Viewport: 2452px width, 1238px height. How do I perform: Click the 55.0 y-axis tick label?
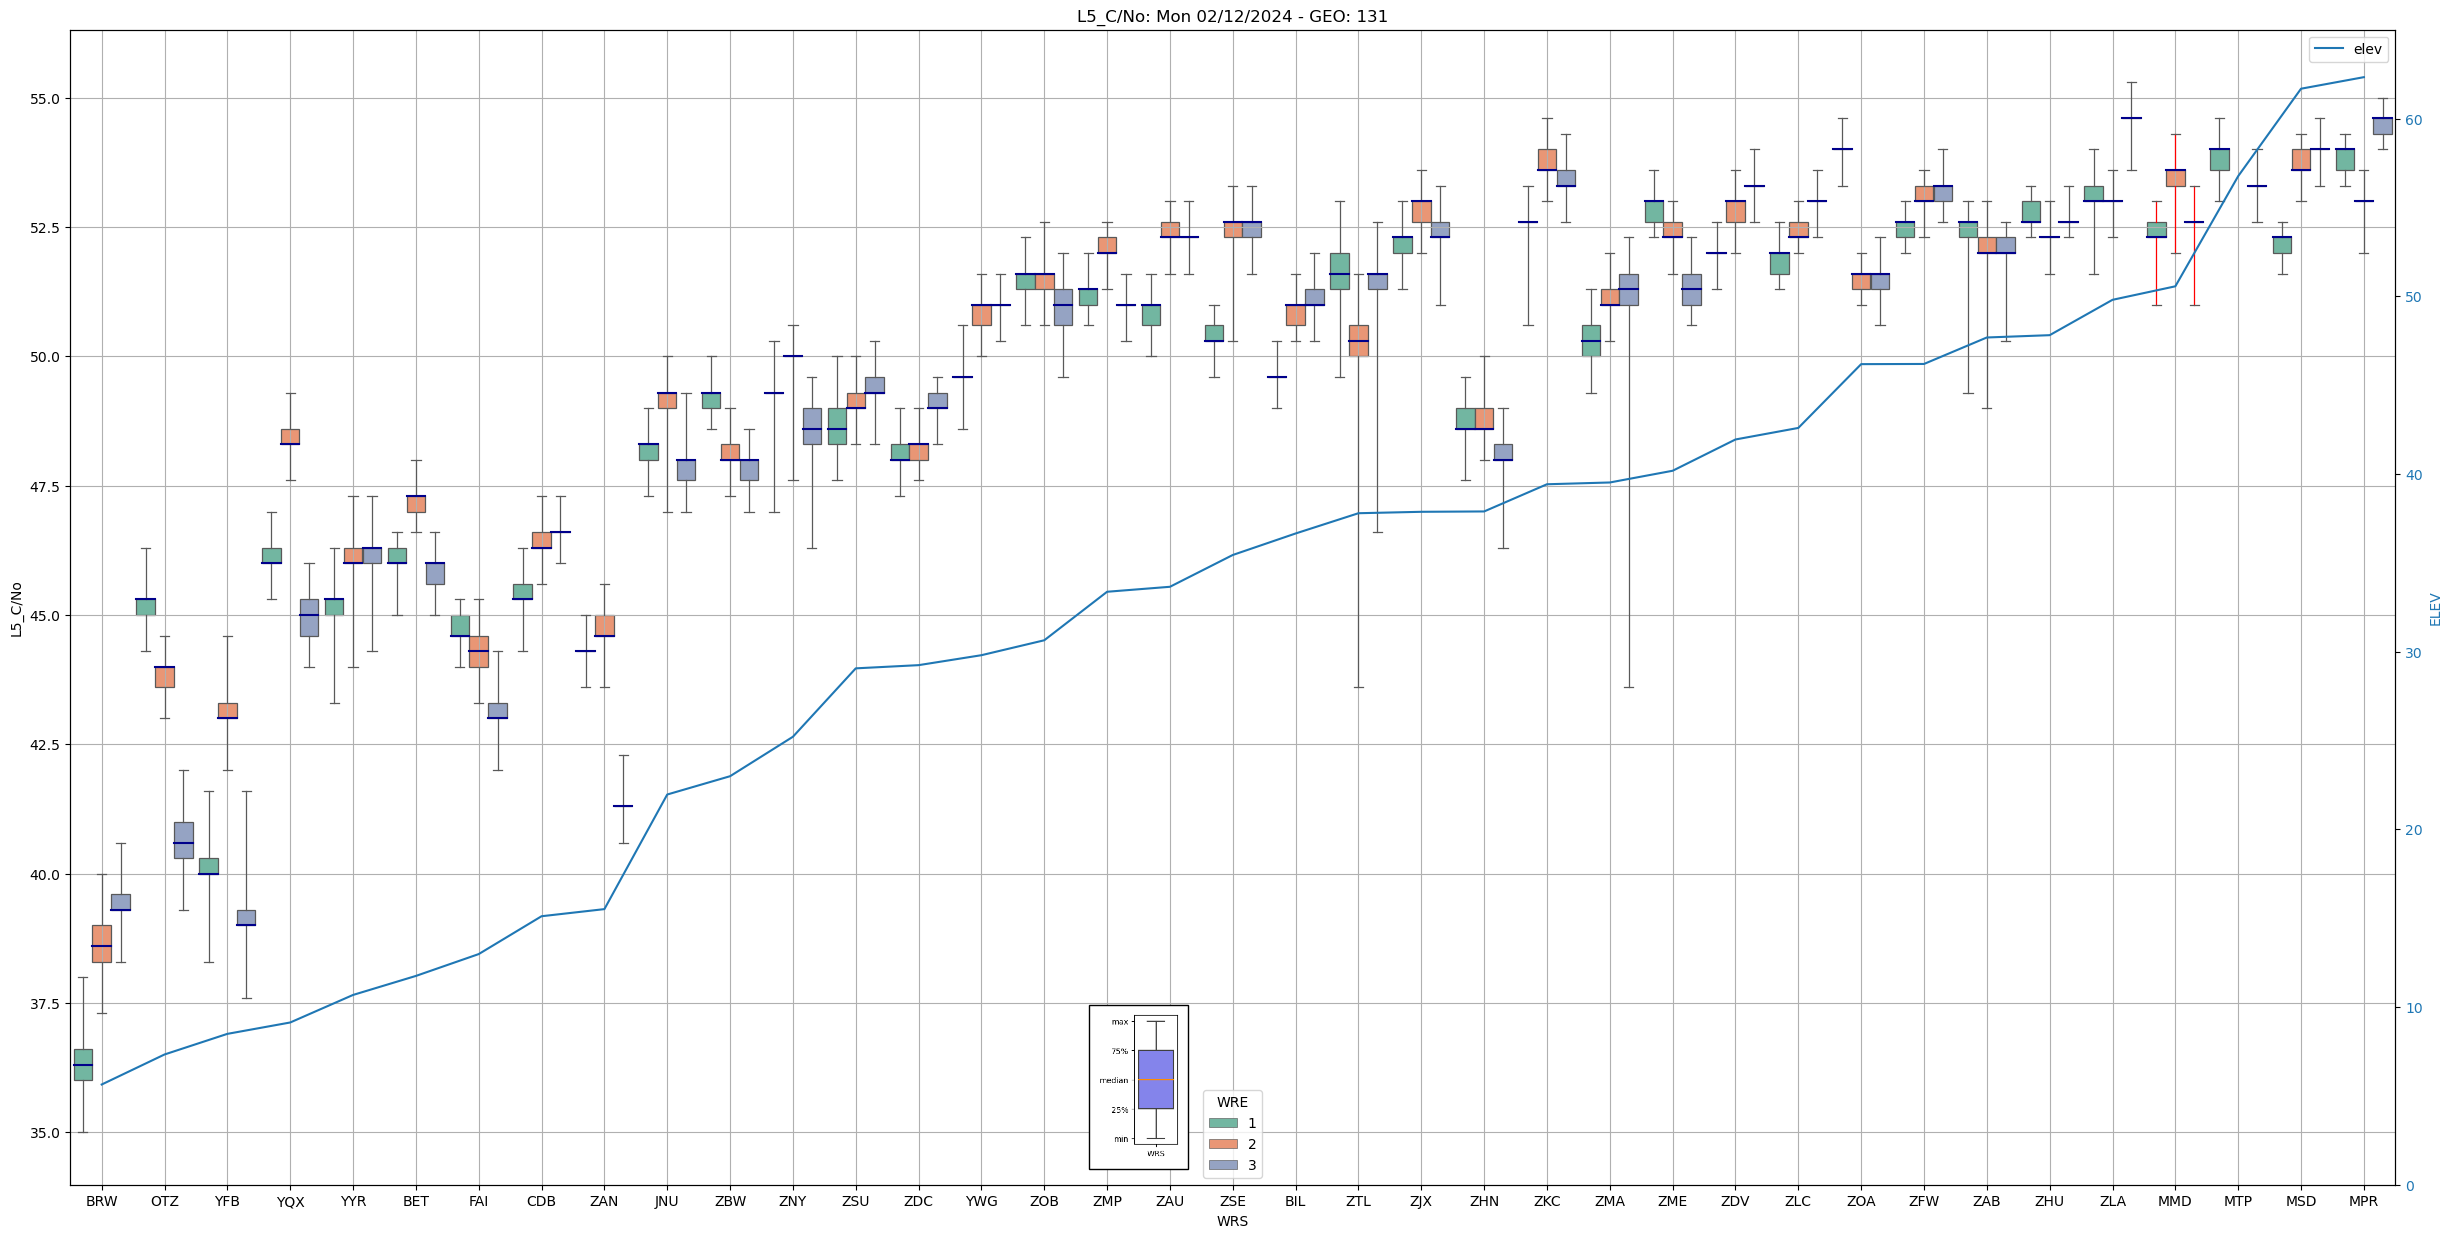tap(46, 99)
